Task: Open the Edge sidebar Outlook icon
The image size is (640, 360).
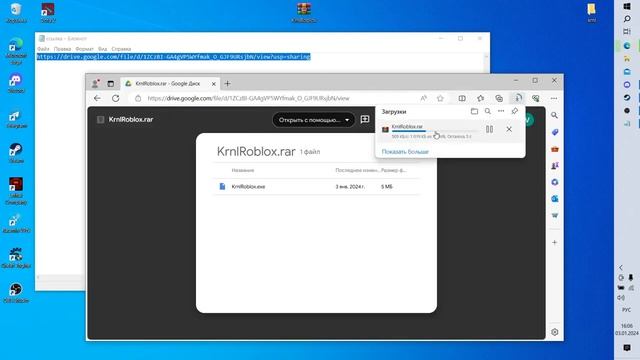Action: click(554, 199)
